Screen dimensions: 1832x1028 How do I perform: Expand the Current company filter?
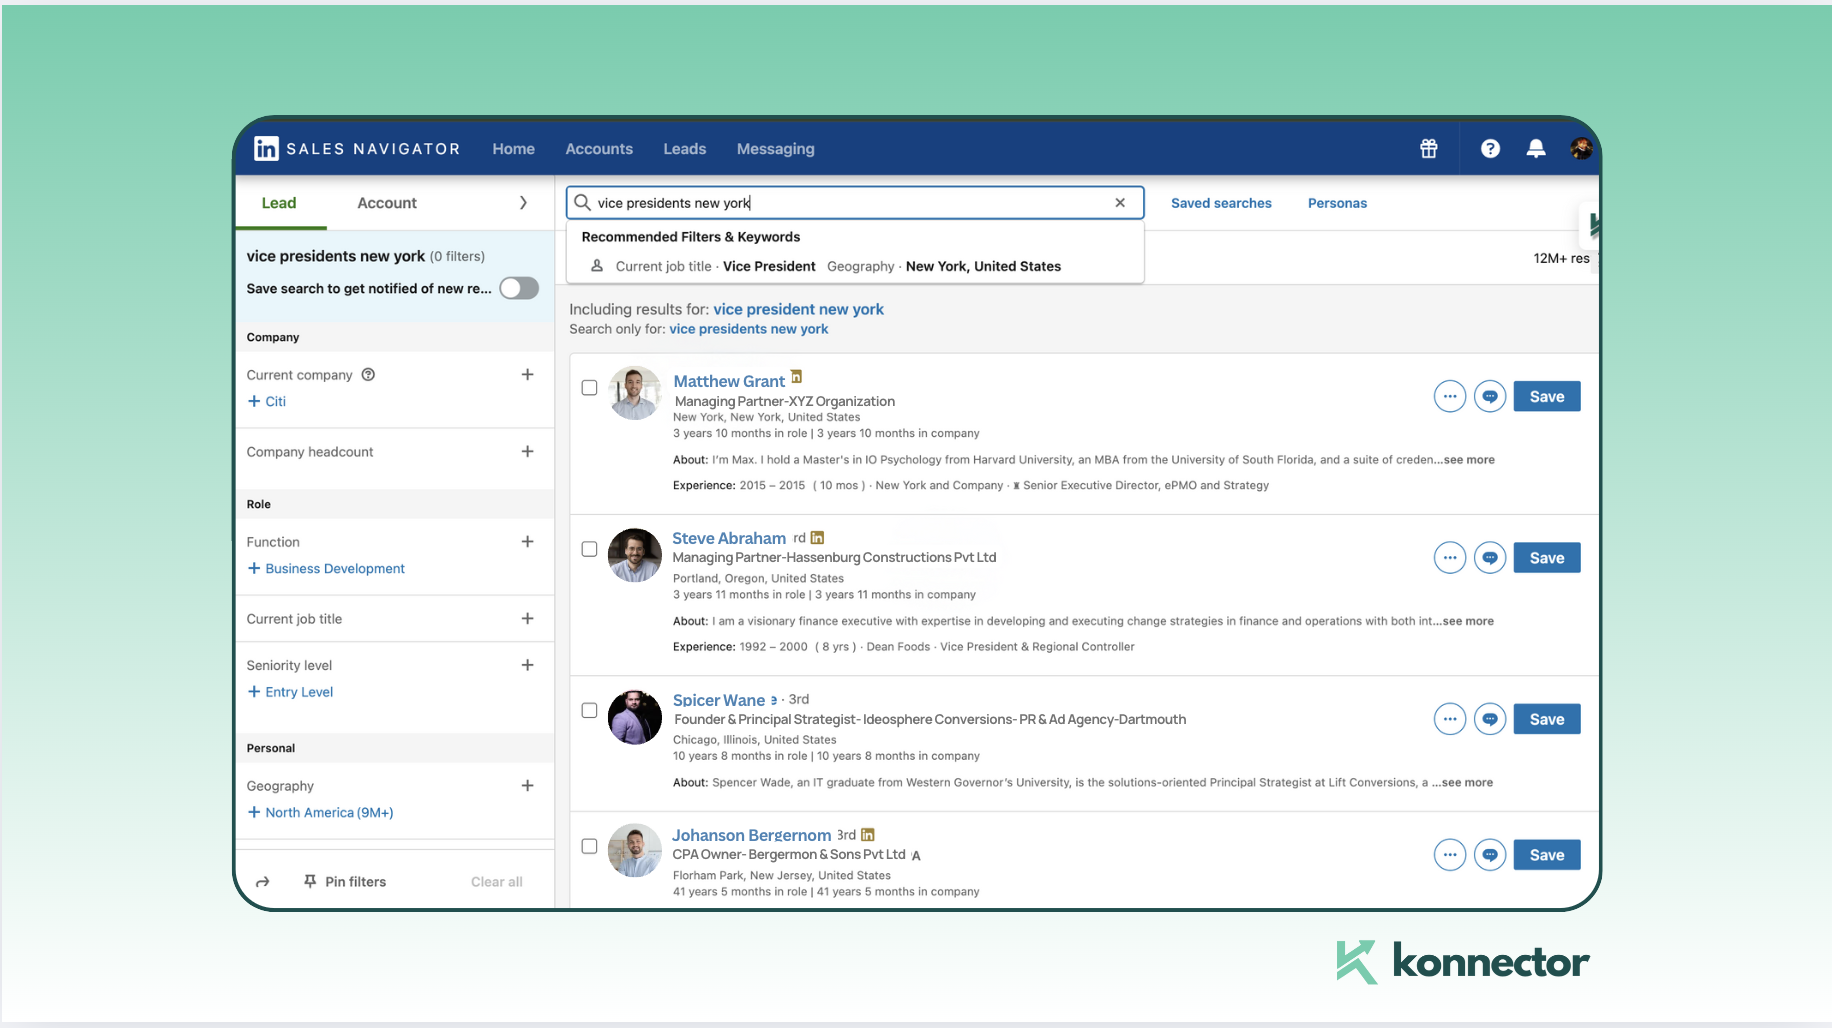point(527,375)
